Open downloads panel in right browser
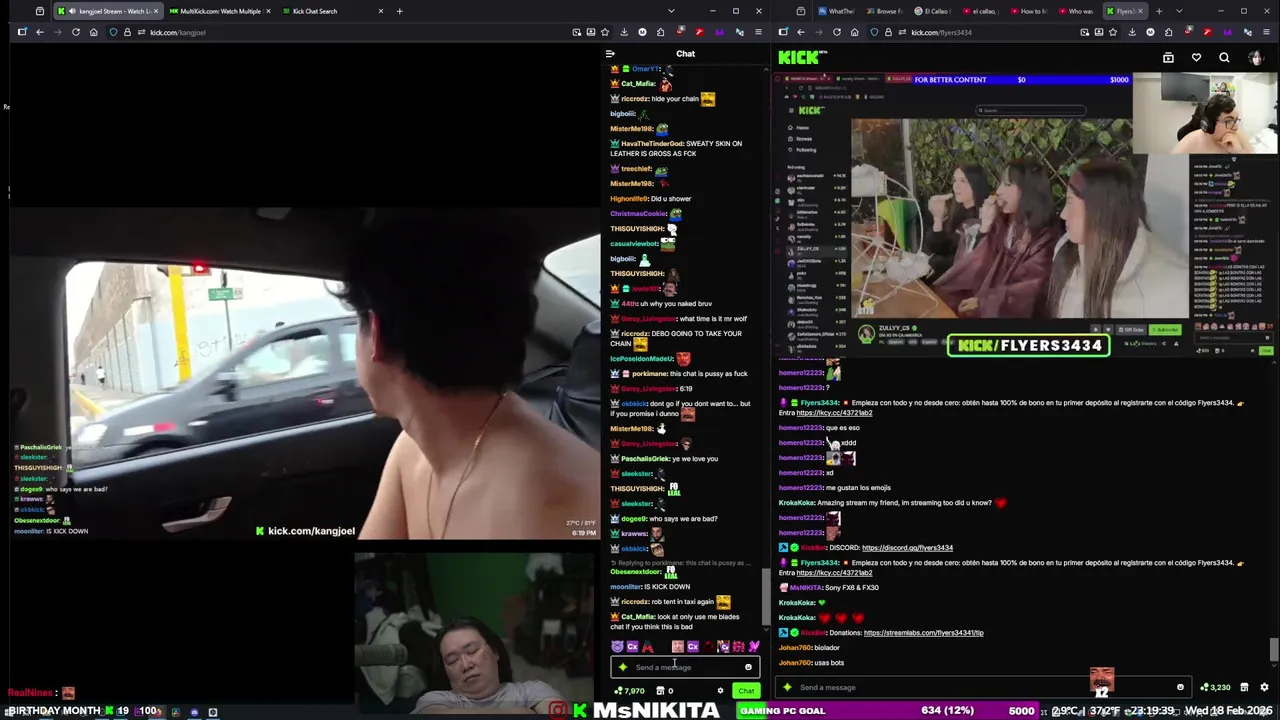Image resolution: width=1280 pixels, height=720 pixels. pyautogui.click(x=1132, y=32)
